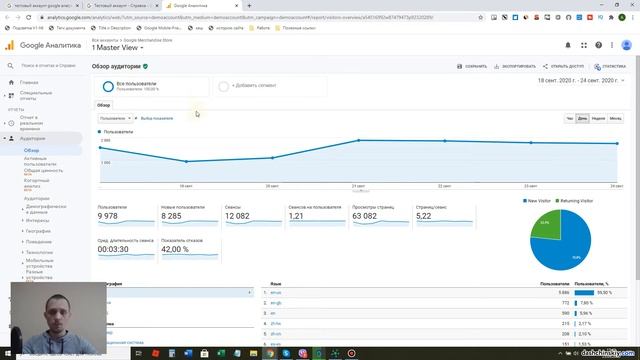Viewport: 640px width, 360px height.
Task: Click green Returning Visitor pie slice
Action: pos(547,225)
